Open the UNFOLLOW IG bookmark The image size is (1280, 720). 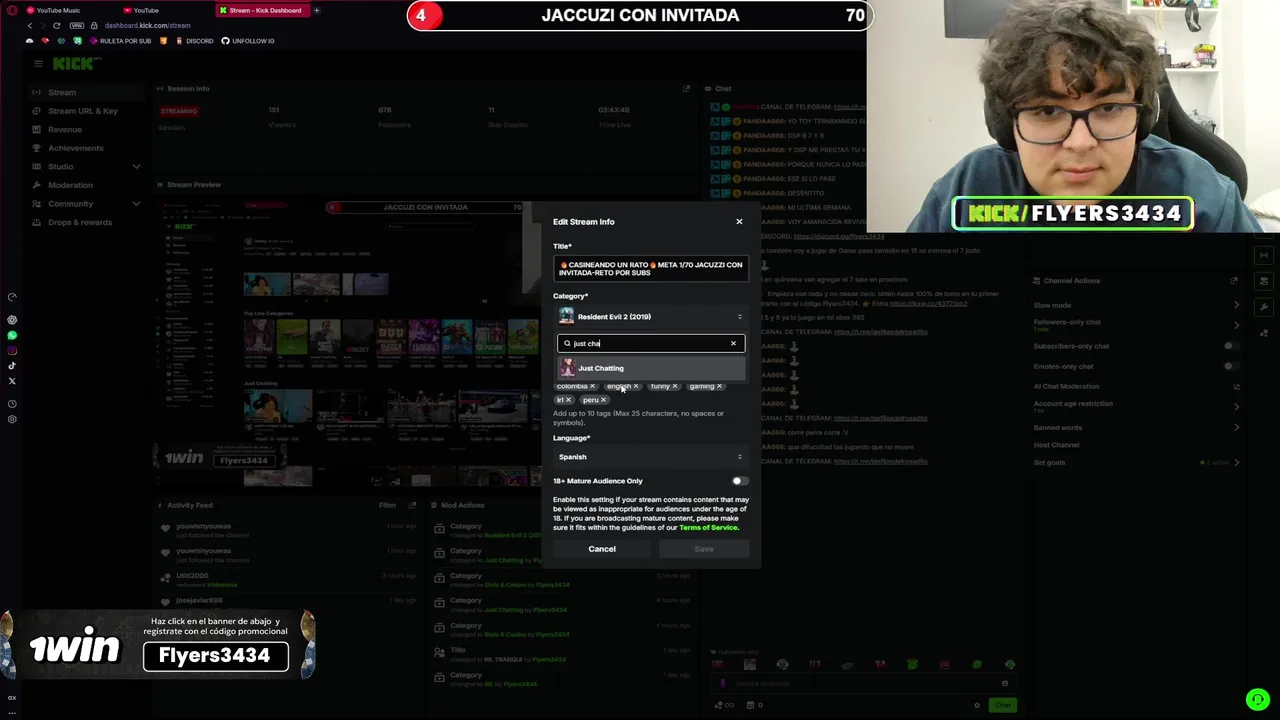coord(247,41)
